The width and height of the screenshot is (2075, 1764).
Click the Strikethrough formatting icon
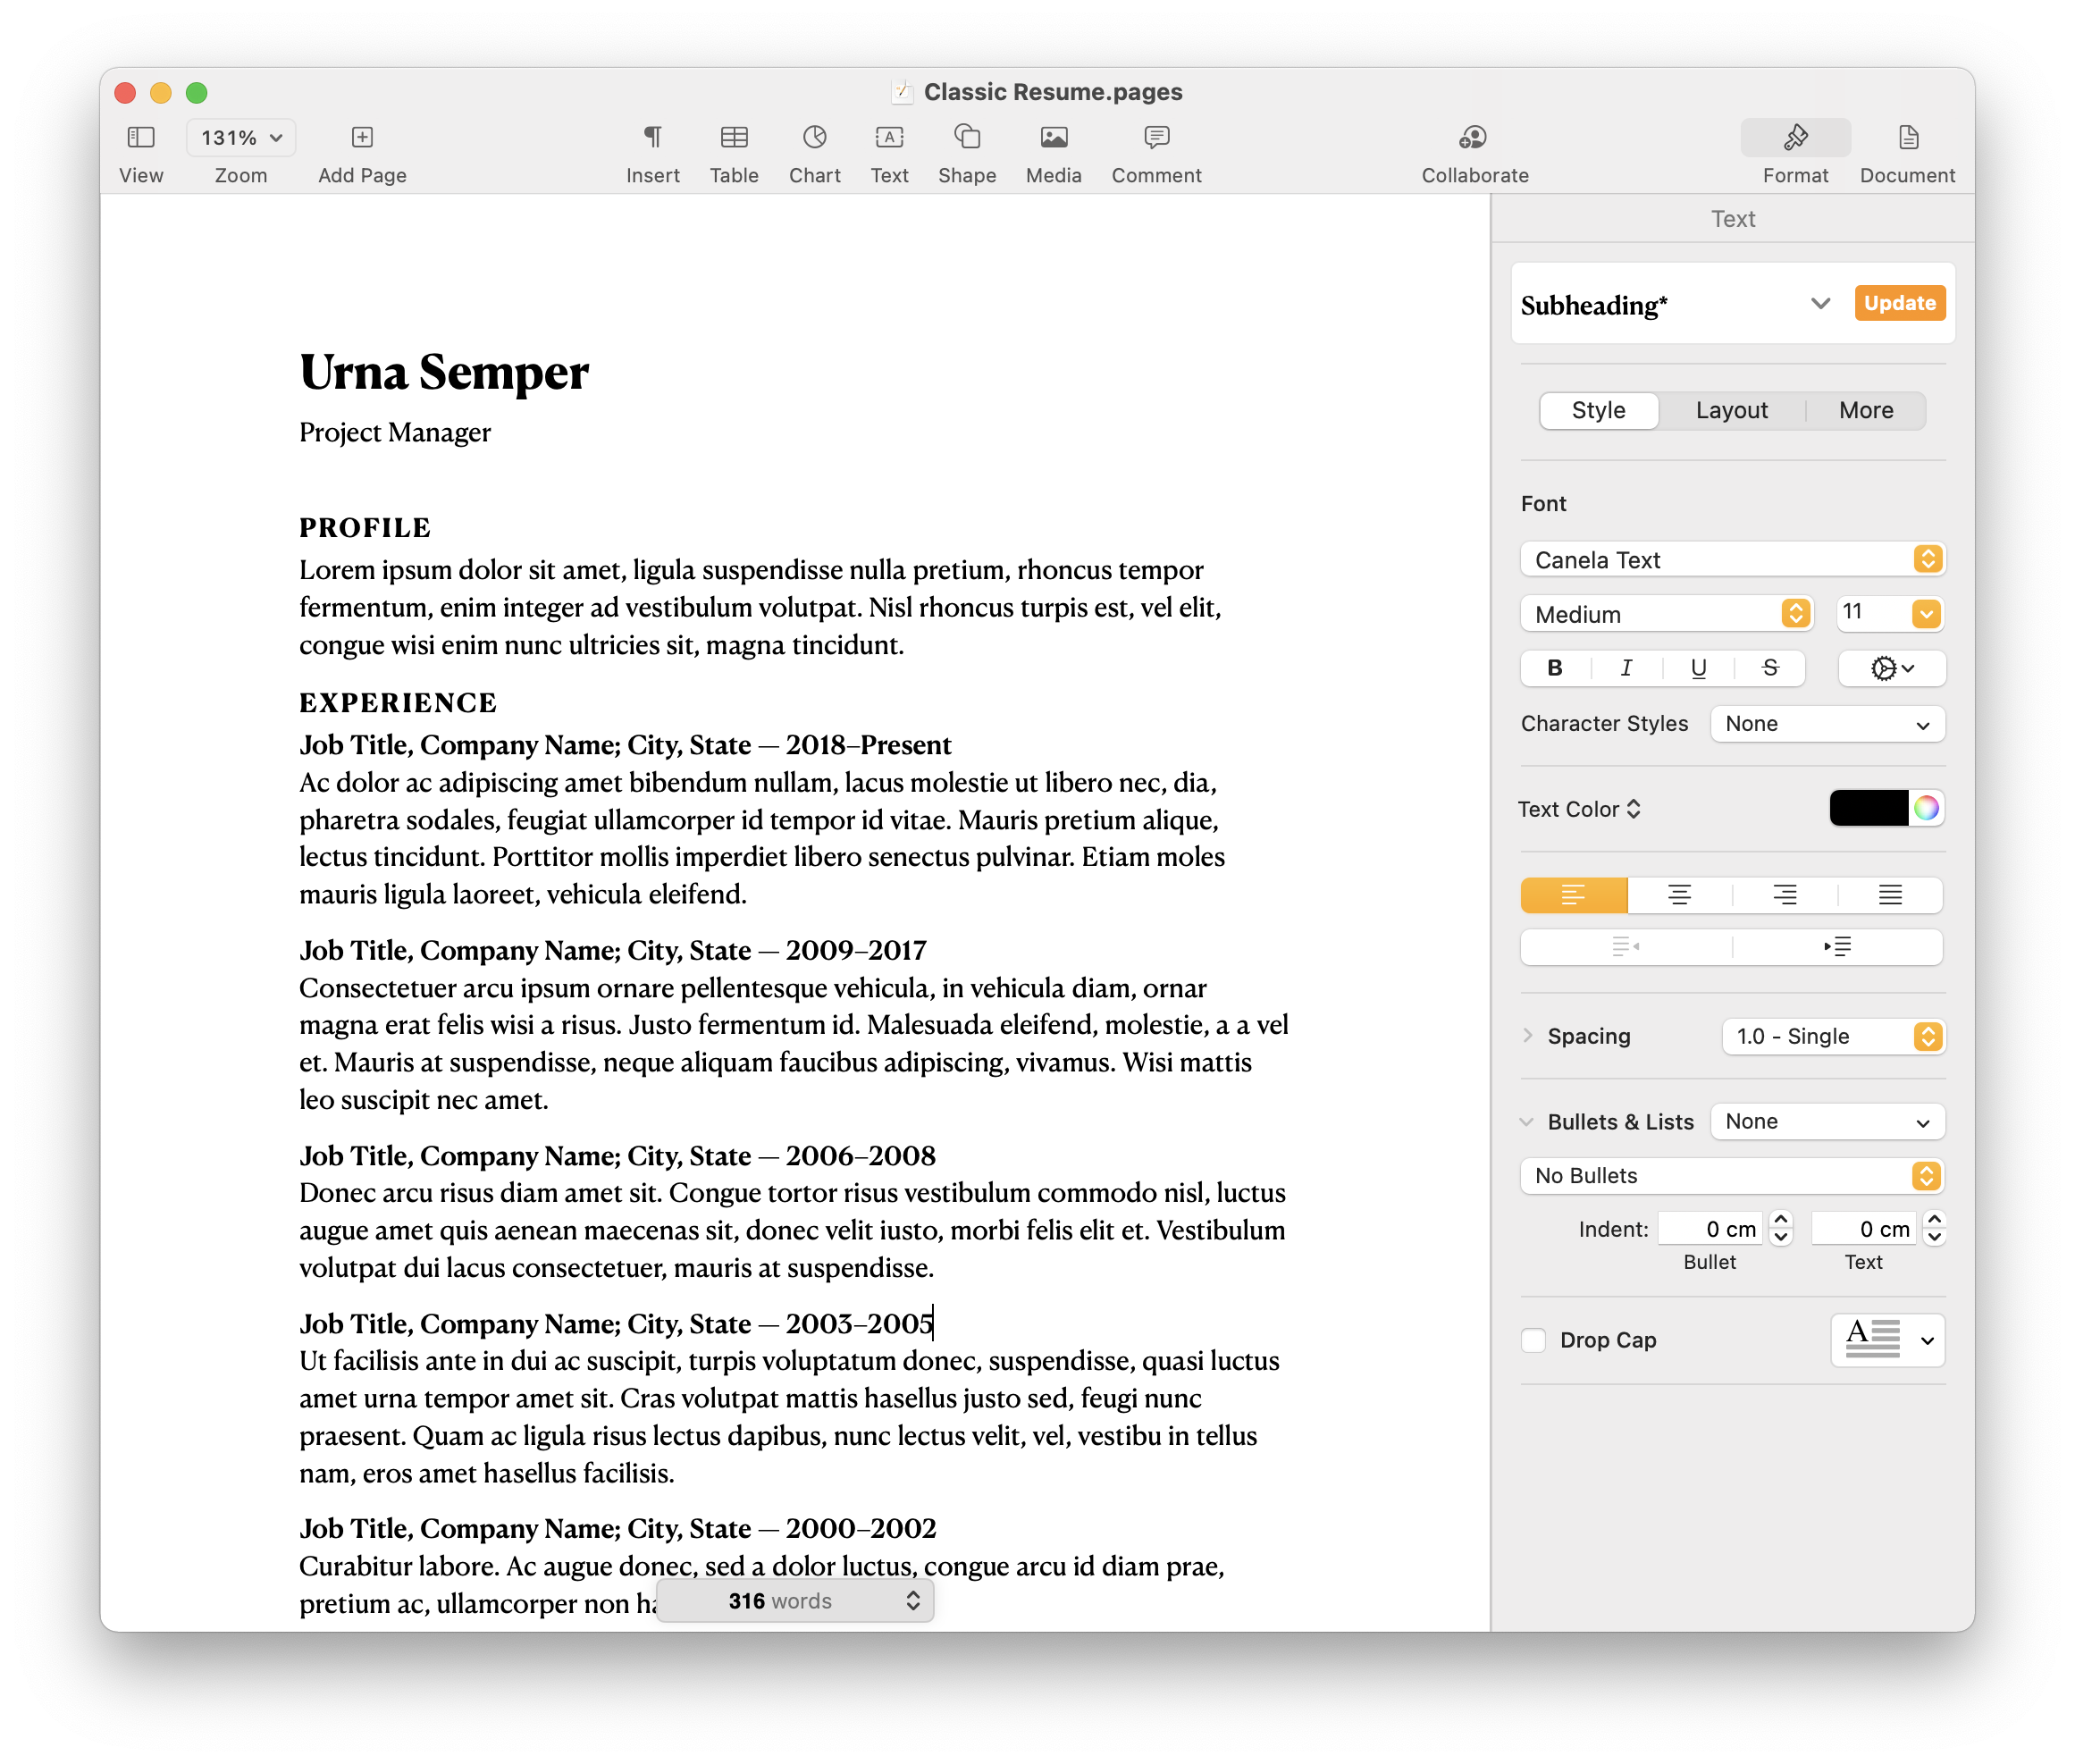(1768, 667)
